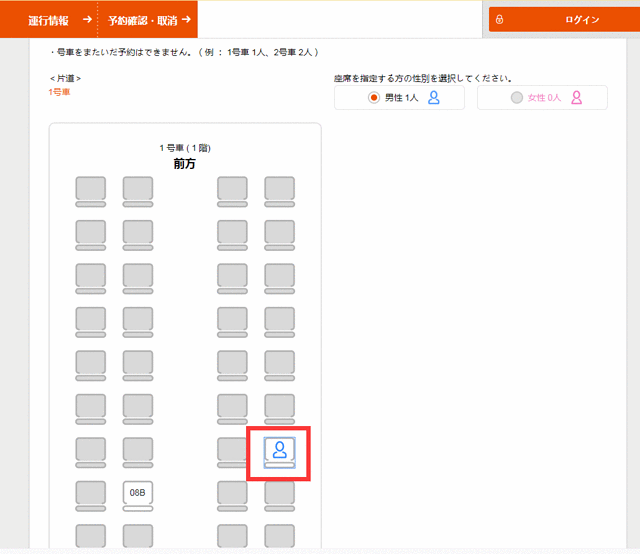This screenshot has height=554, width=640.
Task: Deselect the blue occupied seat with person icon
Action: pos(279,450)
